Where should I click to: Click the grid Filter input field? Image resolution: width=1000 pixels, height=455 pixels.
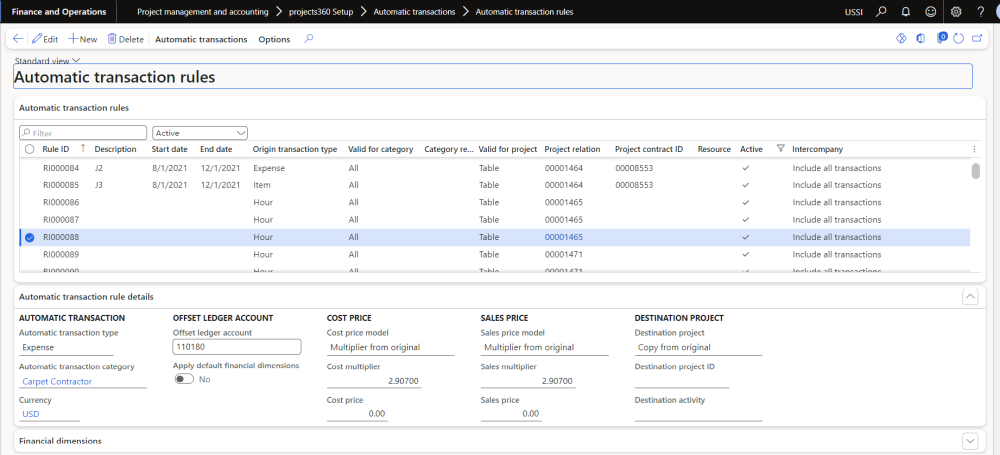85,132
